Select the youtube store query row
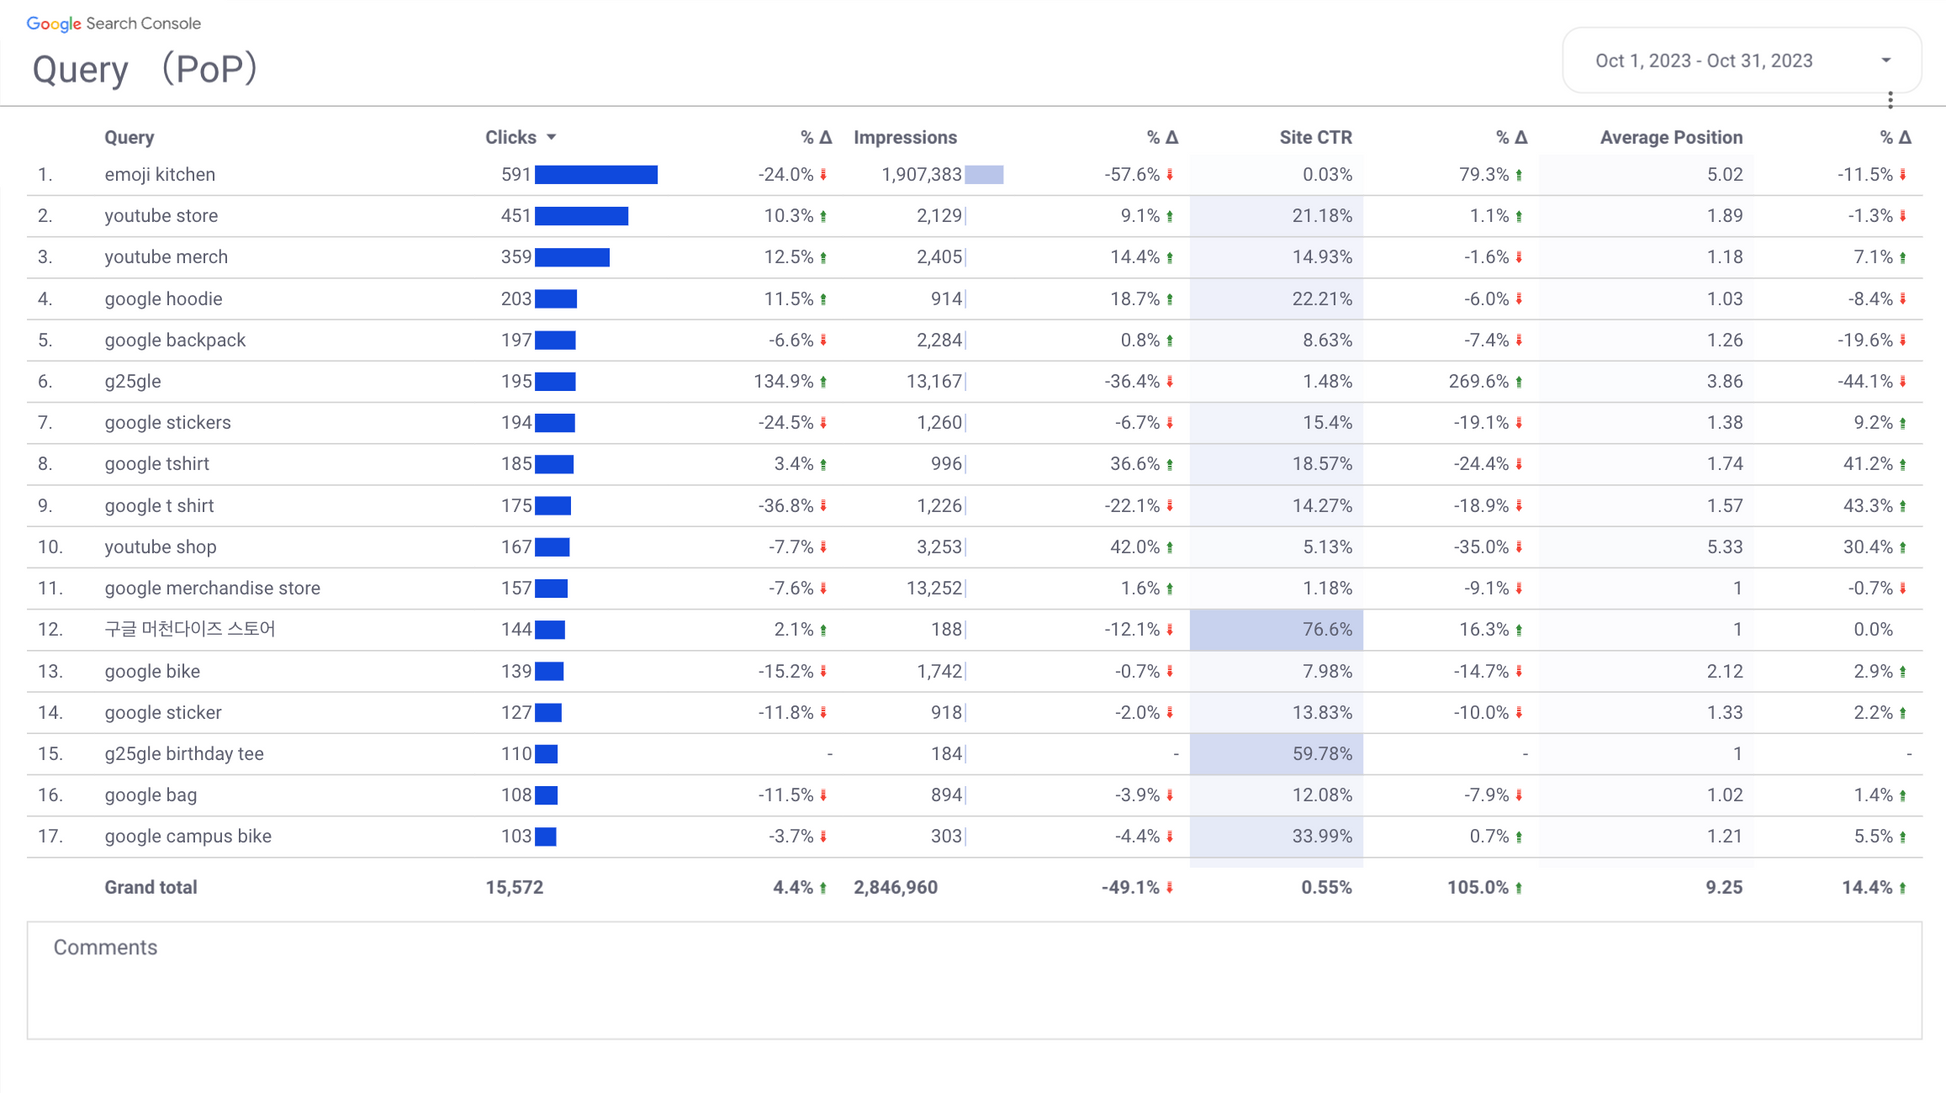1946x1093 pixels. [x=161, y=216]
